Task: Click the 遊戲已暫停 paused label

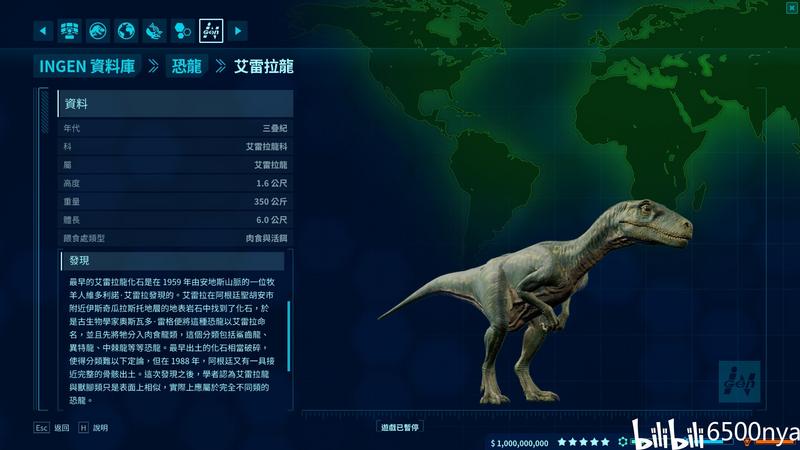Action: coord(399,428)
